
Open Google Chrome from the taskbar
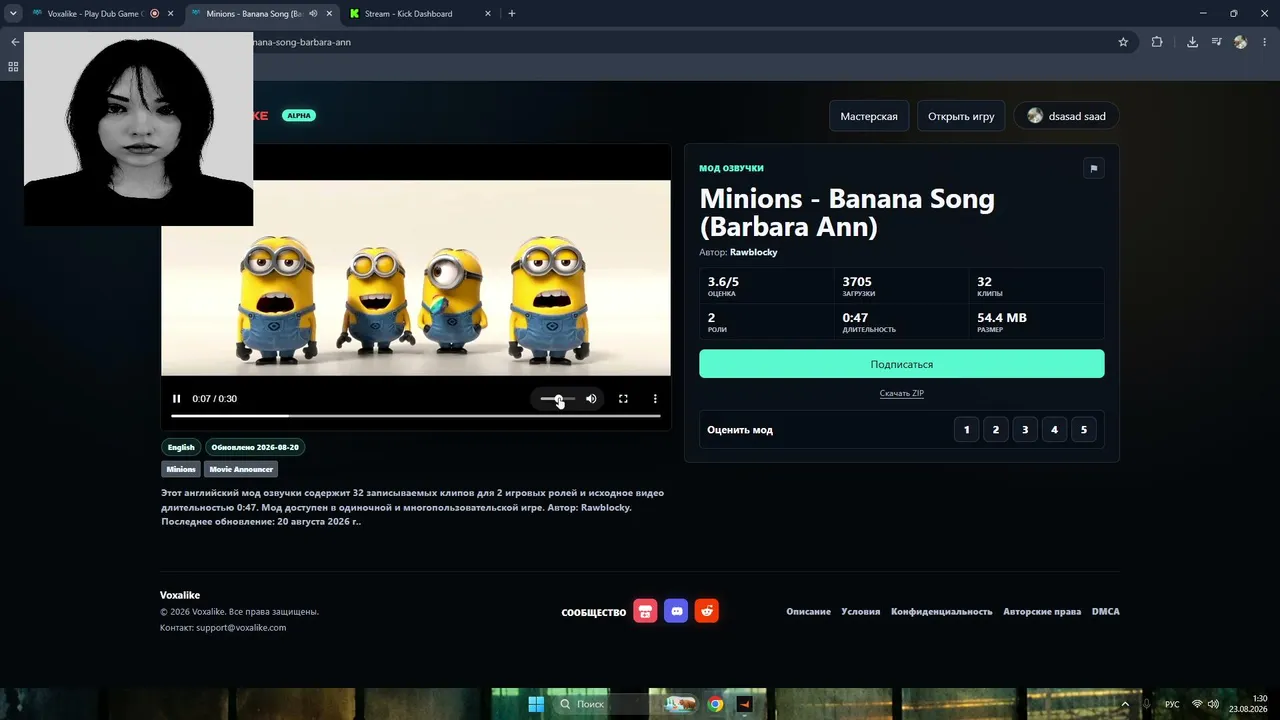pos(715,704)
